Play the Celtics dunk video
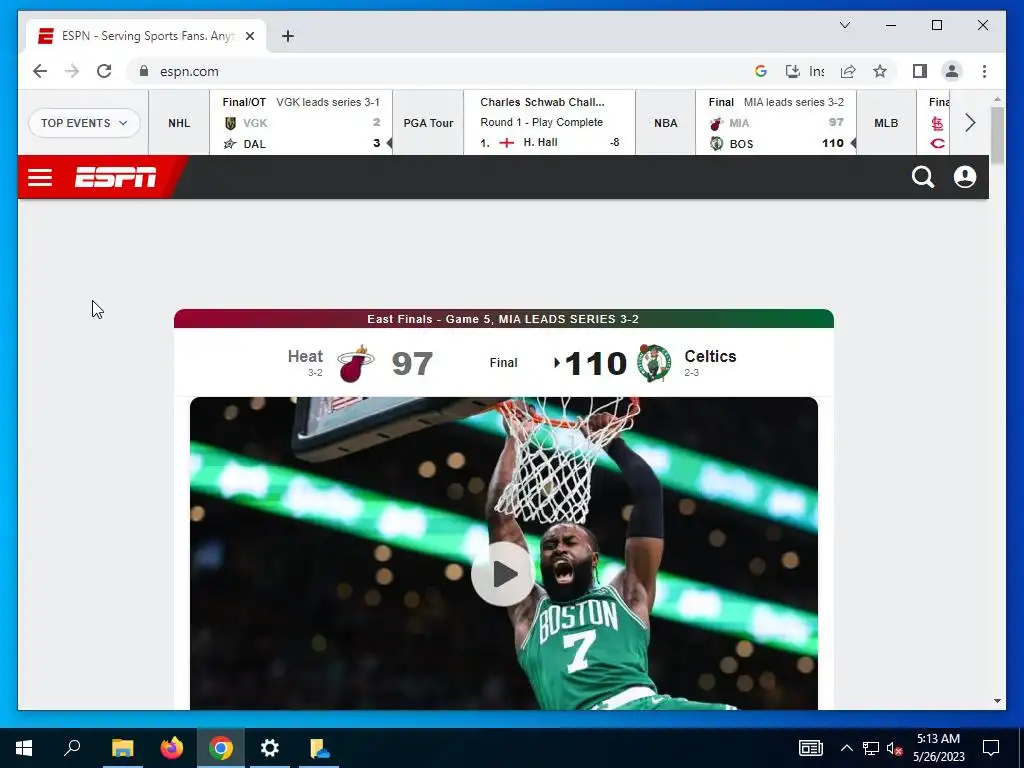Screen dimensions: 1024x768 point(503,574)
